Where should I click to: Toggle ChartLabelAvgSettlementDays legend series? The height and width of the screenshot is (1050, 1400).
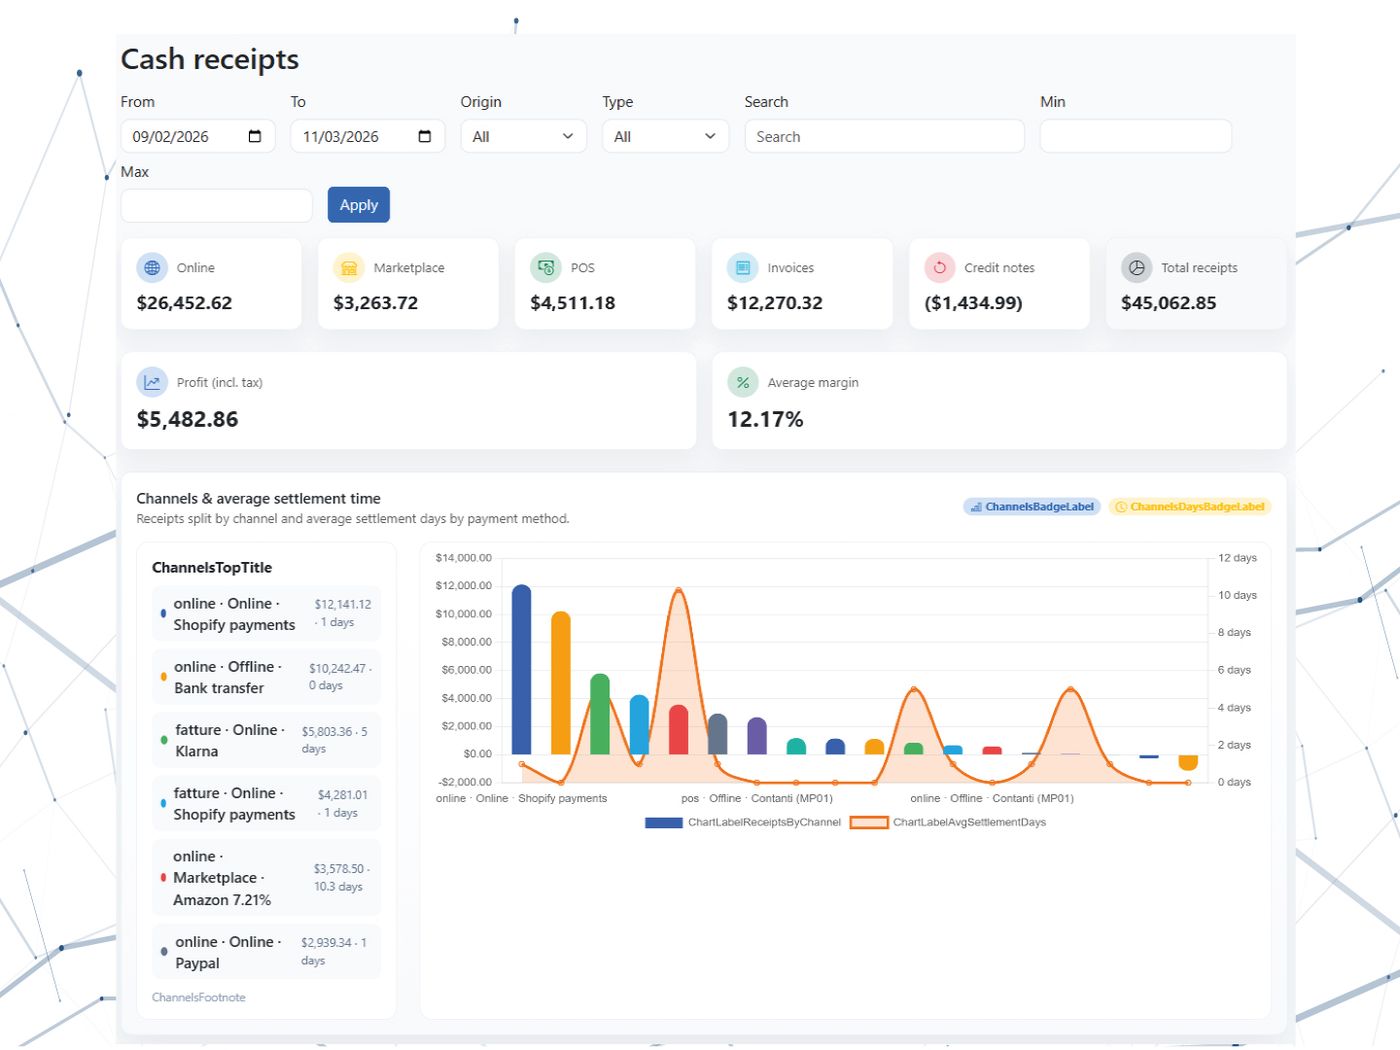(x=948, y=823)
